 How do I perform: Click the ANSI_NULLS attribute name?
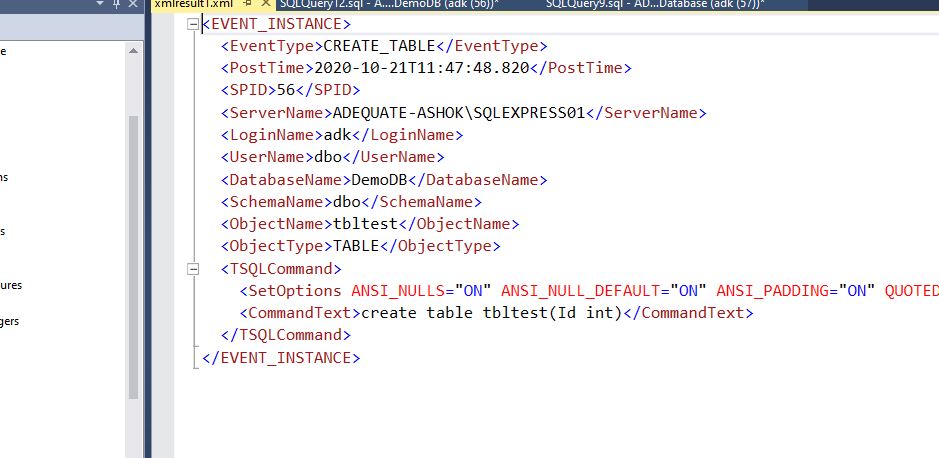(x=398, y=291)
